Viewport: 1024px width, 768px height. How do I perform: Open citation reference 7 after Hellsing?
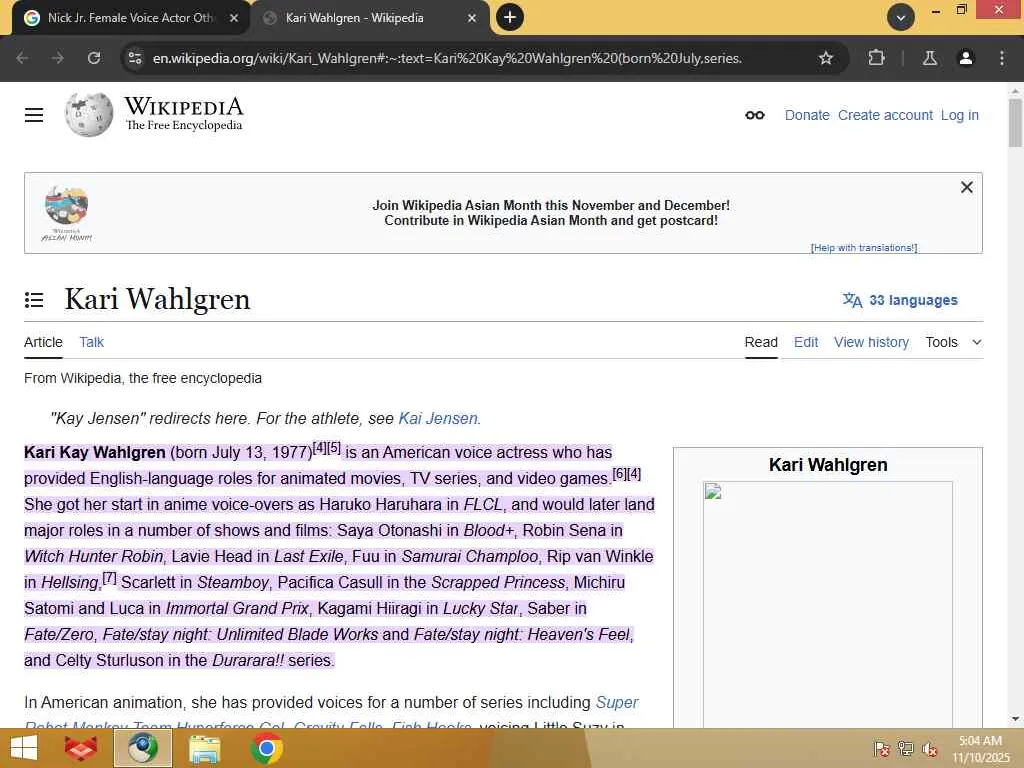click(x=109, y=578)
